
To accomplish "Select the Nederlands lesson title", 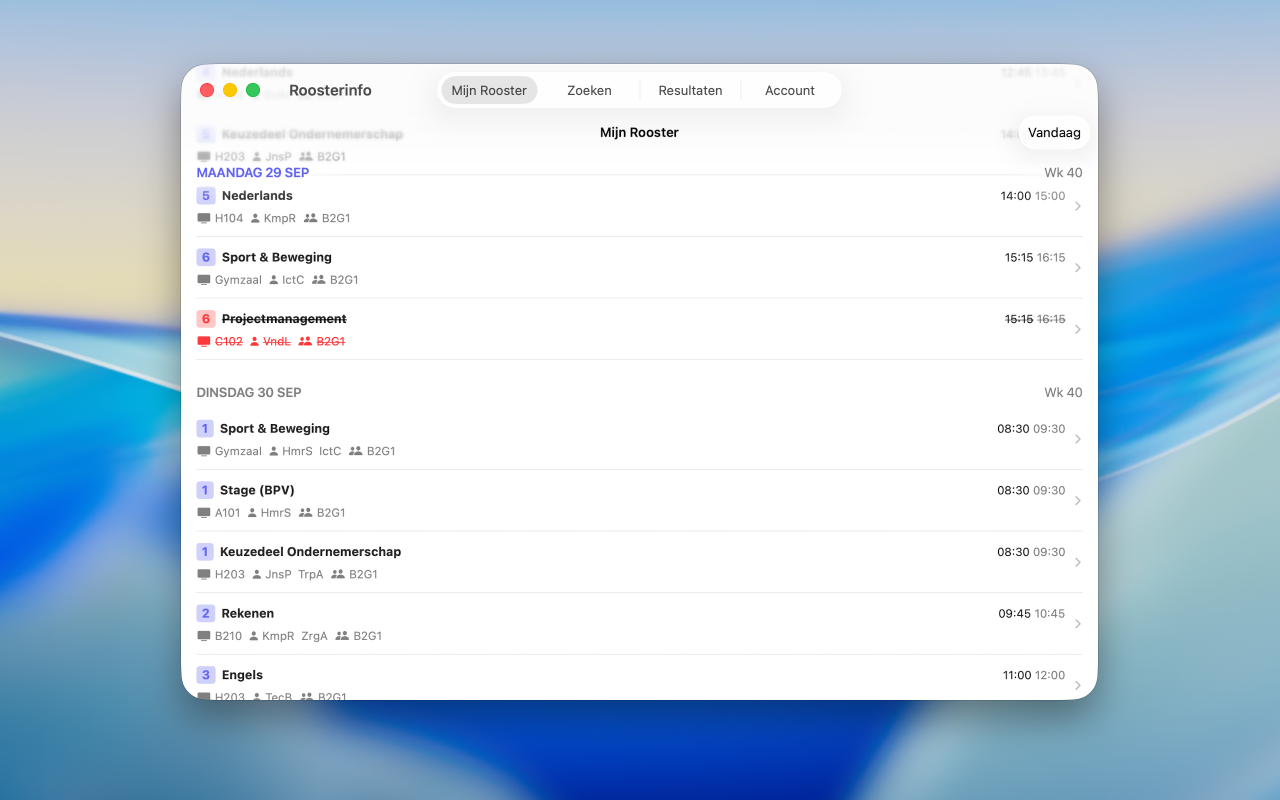I will tap(257, 196).
